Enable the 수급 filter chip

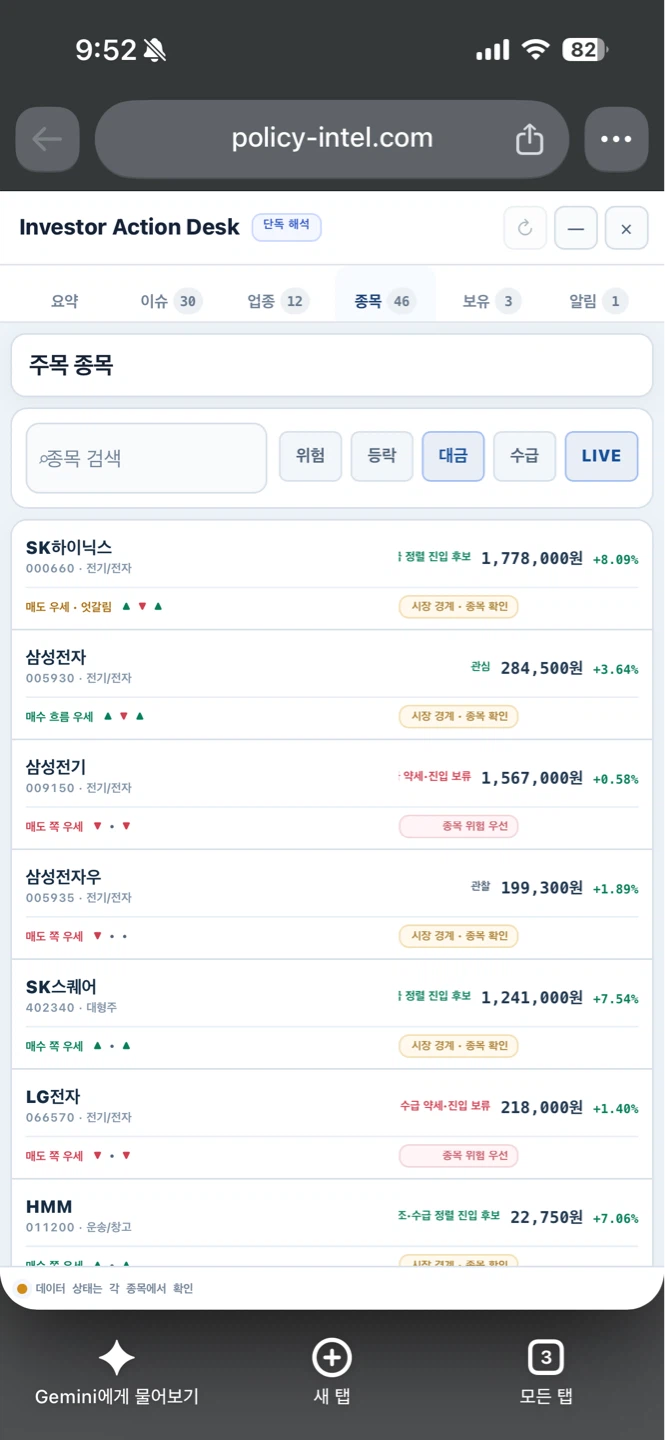(x=525, y=456)
